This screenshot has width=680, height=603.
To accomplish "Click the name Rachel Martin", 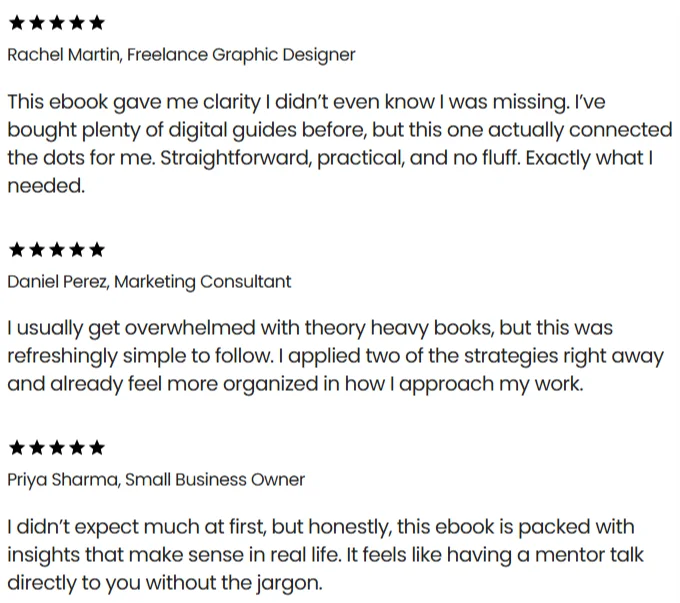I will click(62, 55).
